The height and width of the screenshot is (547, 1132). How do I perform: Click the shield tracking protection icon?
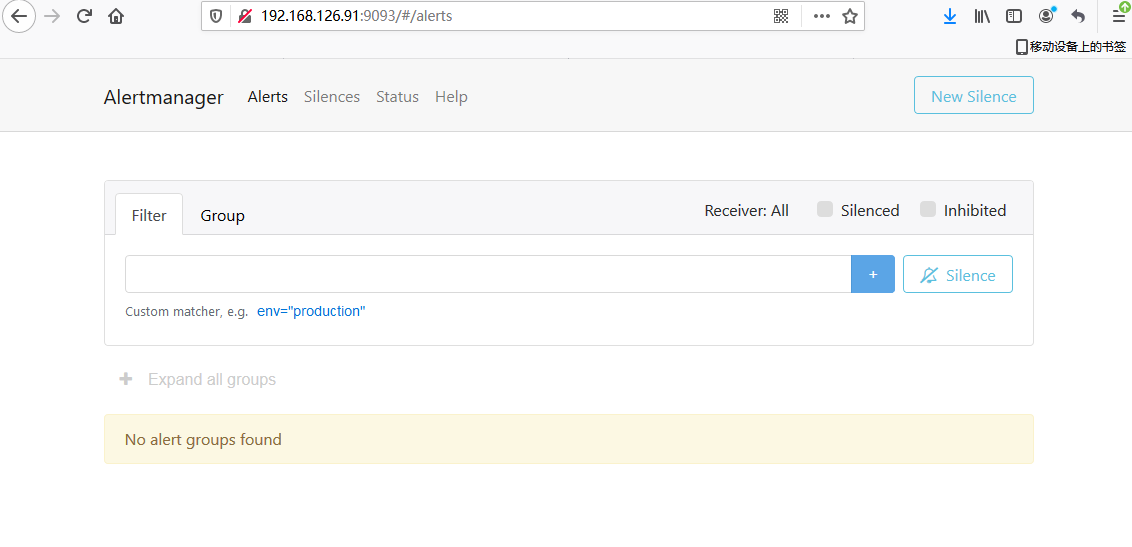click(215, 16)
